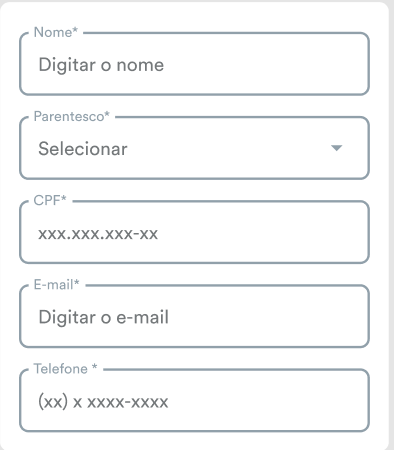Place cursor in empty area of Telefone box
394x450 pixels.
[x=268, y=402]
